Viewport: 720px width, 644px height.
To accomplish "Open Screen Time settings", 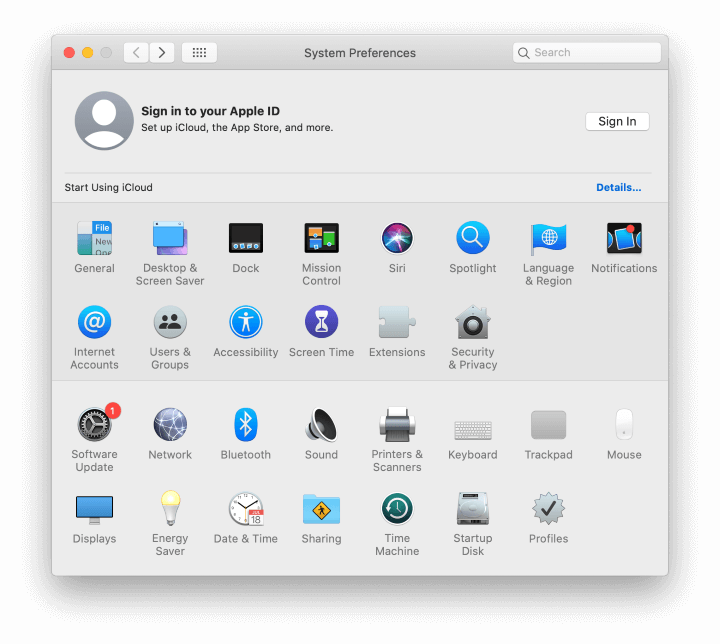I will [x=321, y=323].
